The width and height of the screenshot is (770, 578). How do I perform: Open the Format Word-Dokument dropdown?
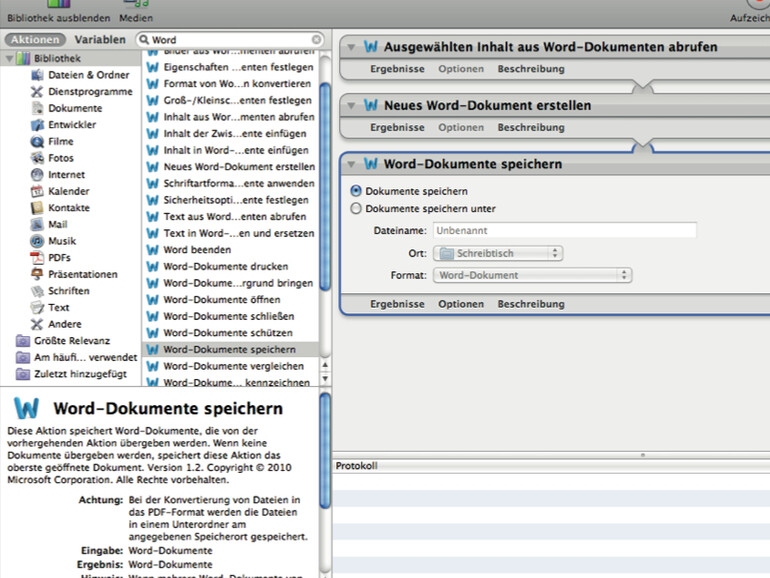533,275
